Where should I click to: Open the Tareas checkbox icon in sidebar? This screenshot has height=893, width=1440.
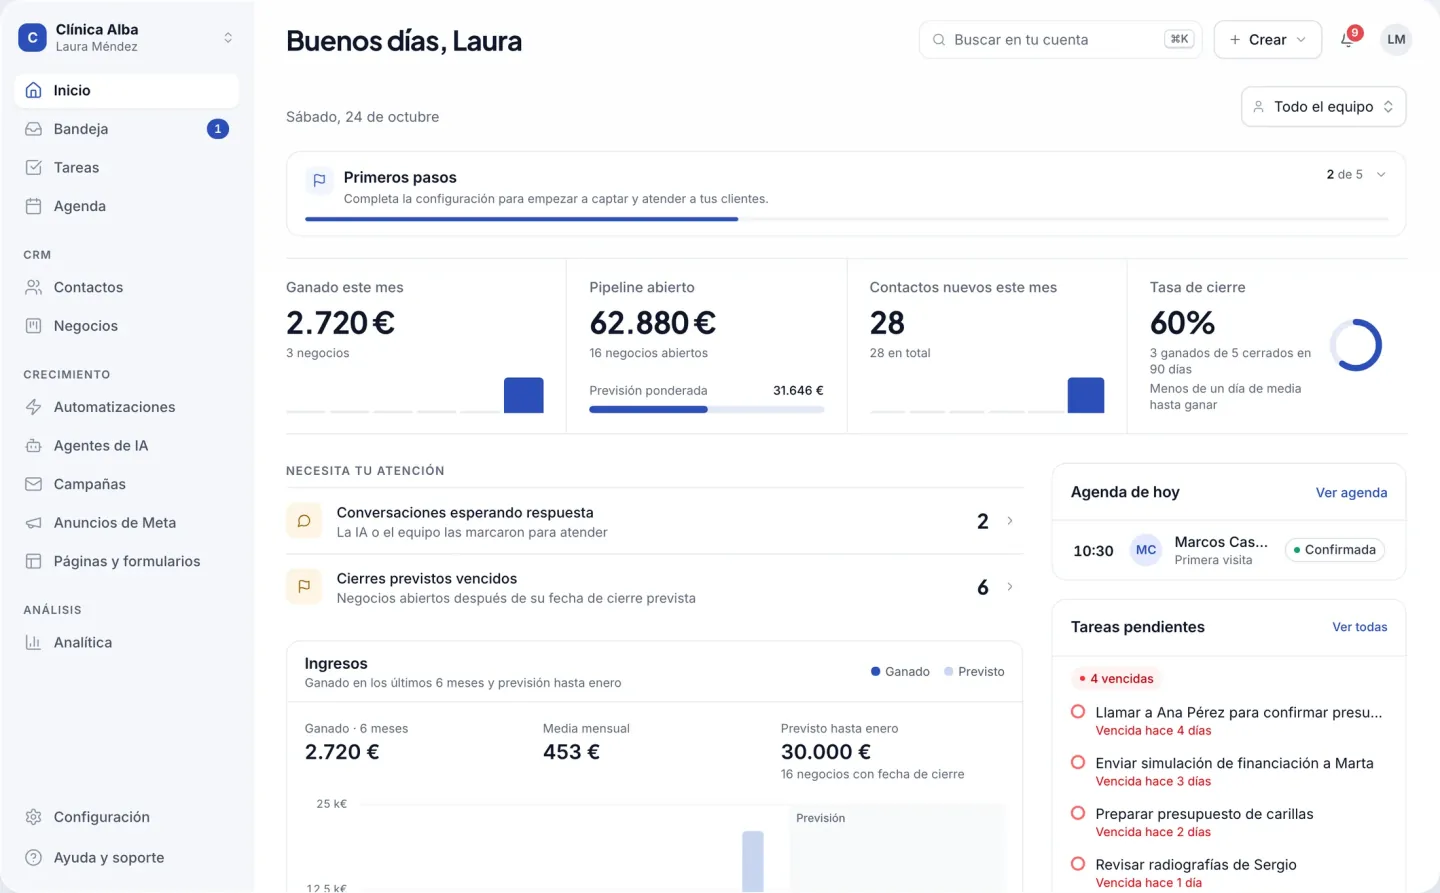coord(33,167)
